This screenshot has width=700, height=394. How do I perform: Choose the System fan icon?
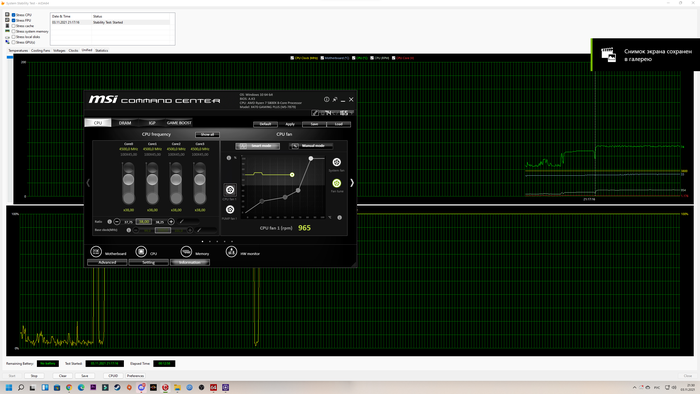(337, 162)
